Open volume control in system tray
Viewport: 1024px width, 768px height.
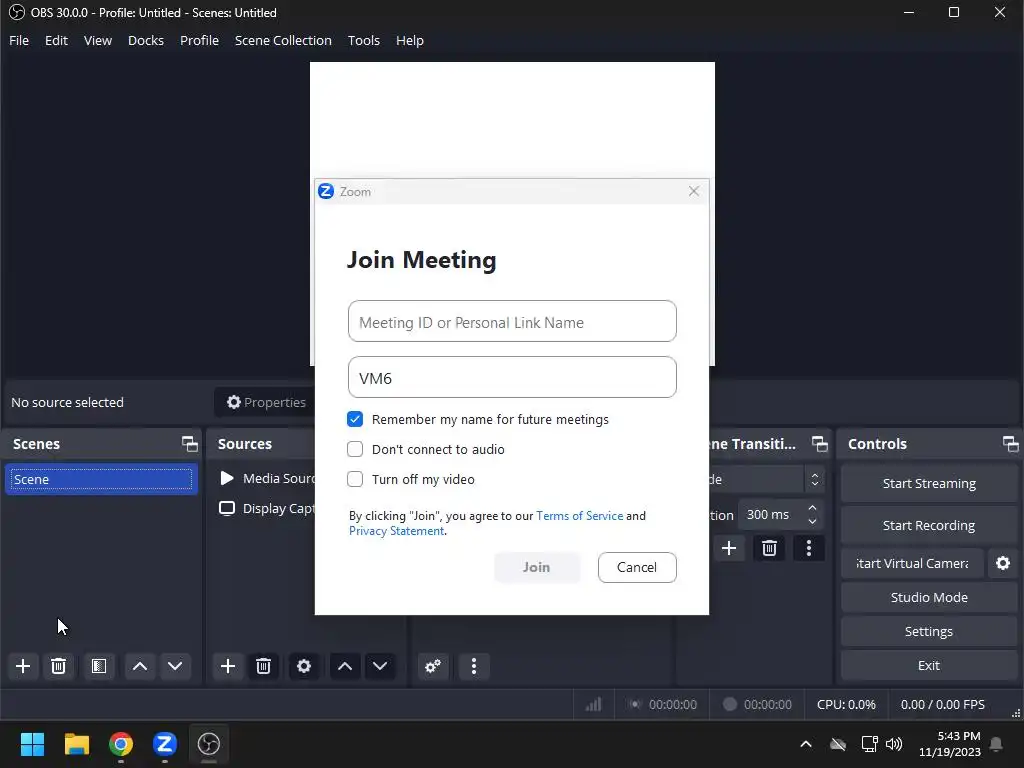[x=894, y=744]
